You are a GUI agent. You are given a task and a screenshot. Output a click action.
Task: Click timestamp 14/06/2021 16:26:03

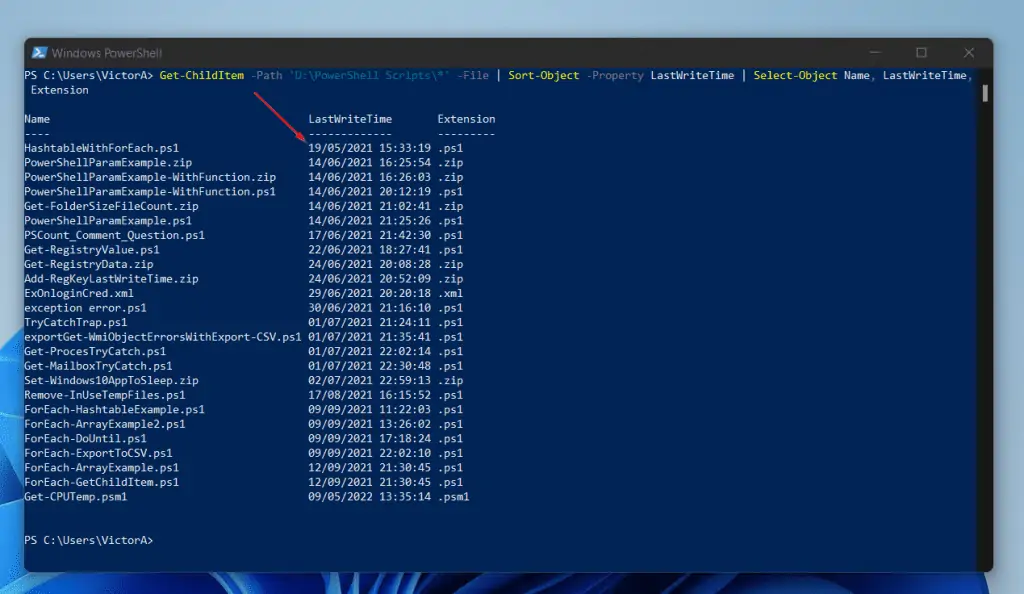(x=370, y=177)
